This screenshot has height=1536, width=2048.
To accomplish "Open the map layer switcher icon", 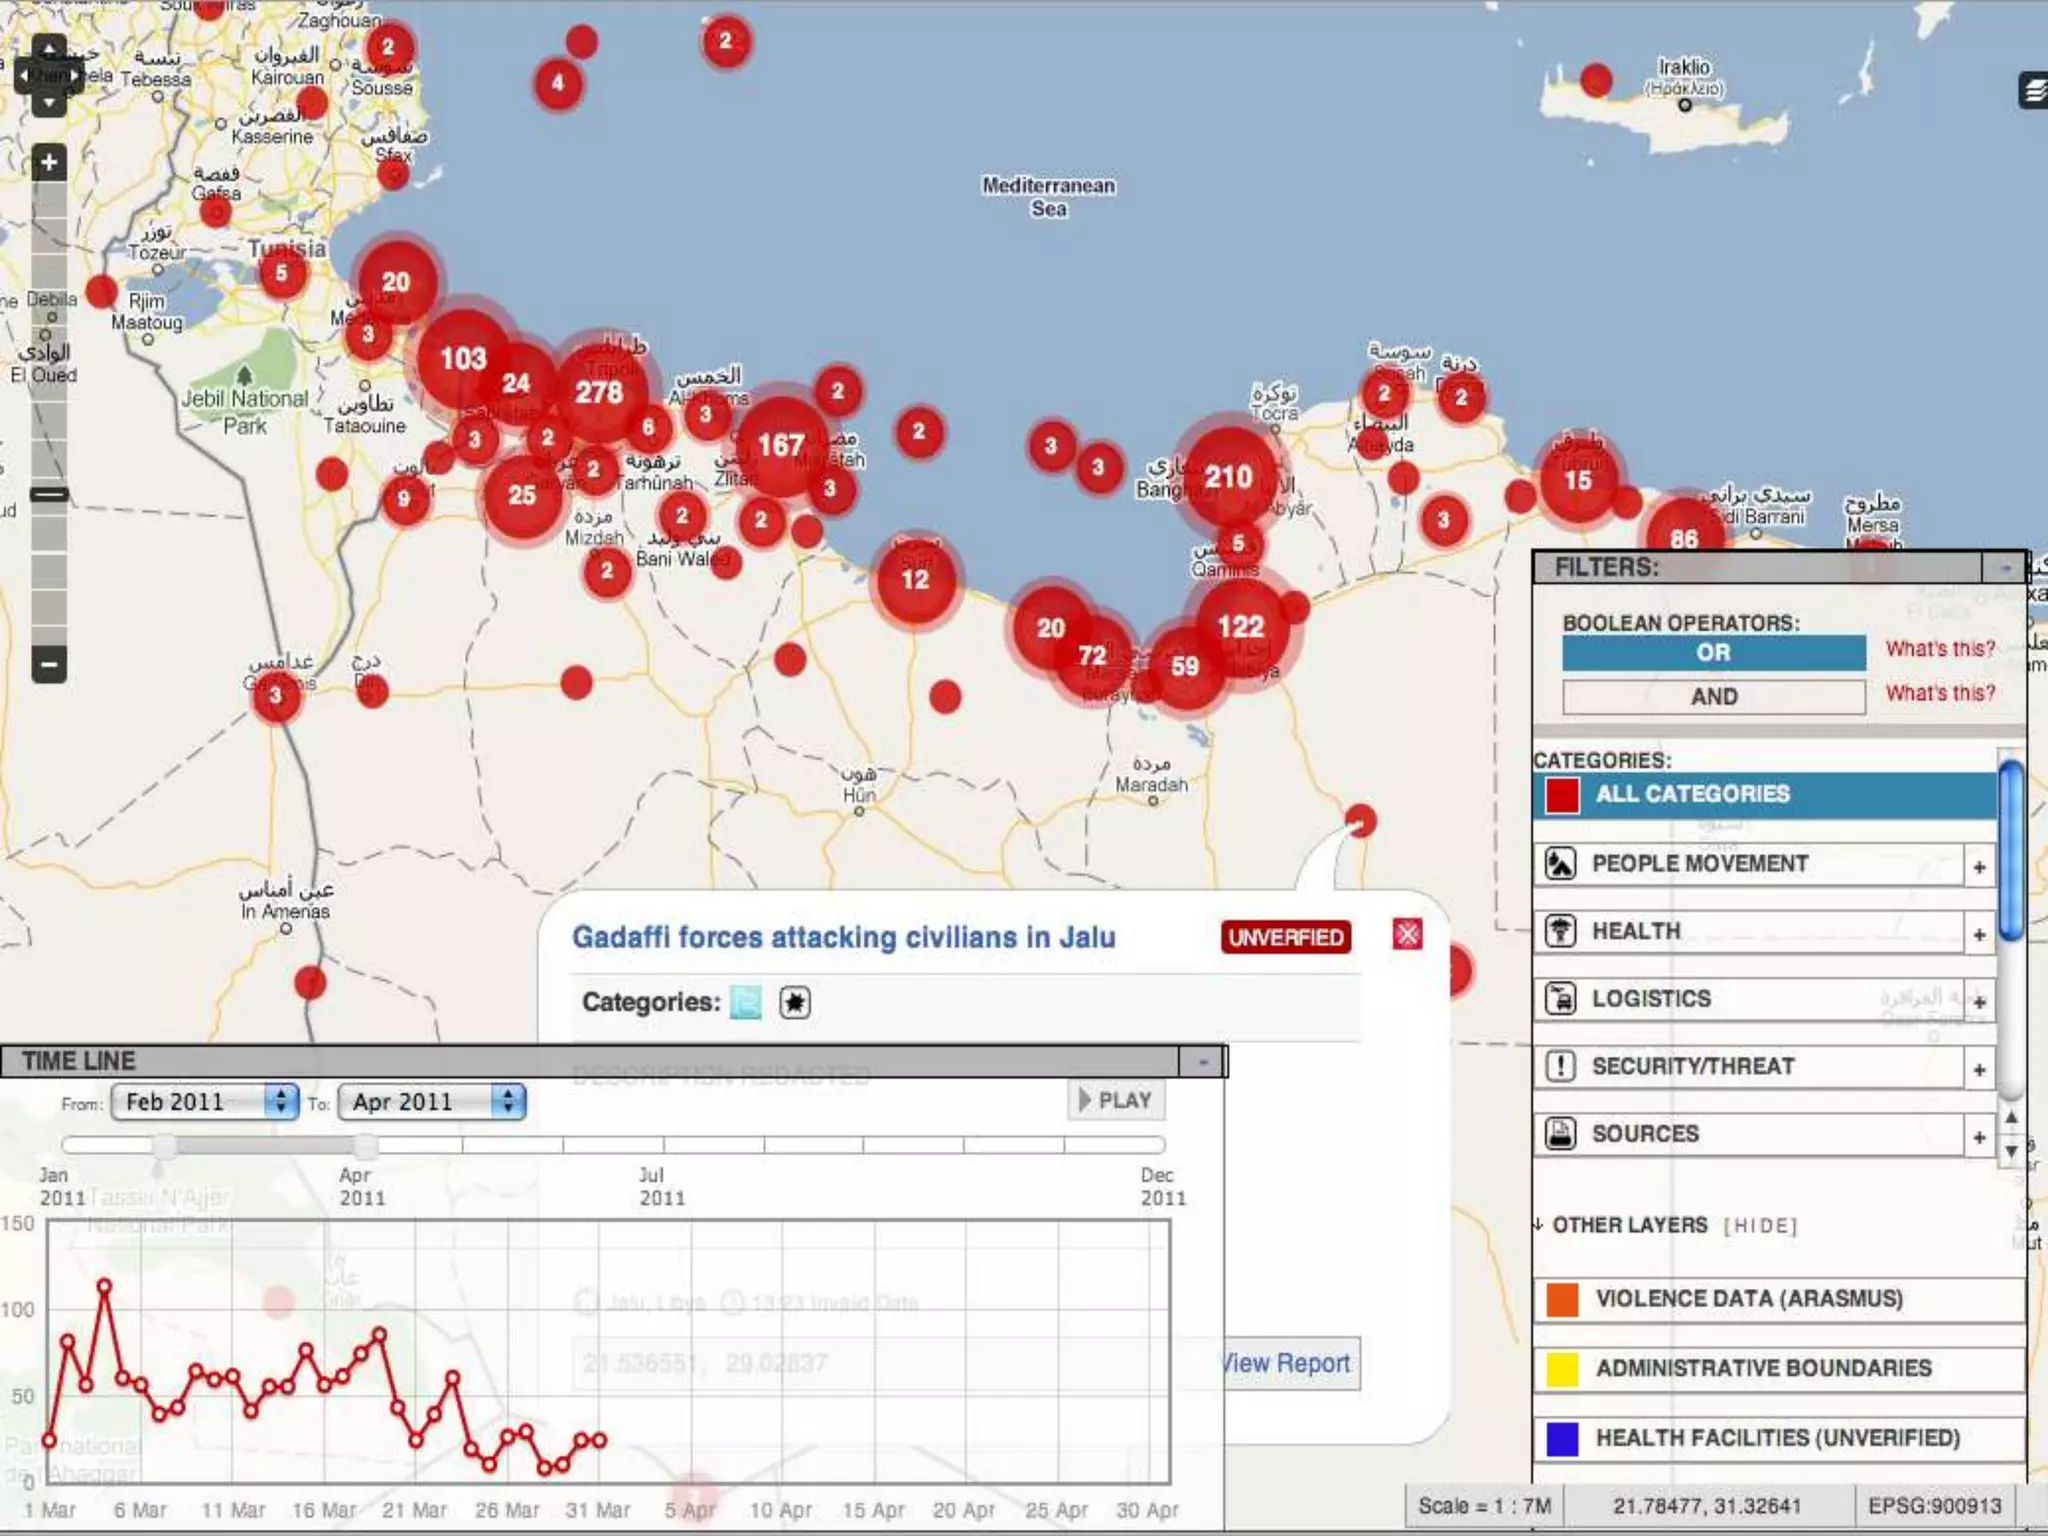I will [x=2033, y=92].
